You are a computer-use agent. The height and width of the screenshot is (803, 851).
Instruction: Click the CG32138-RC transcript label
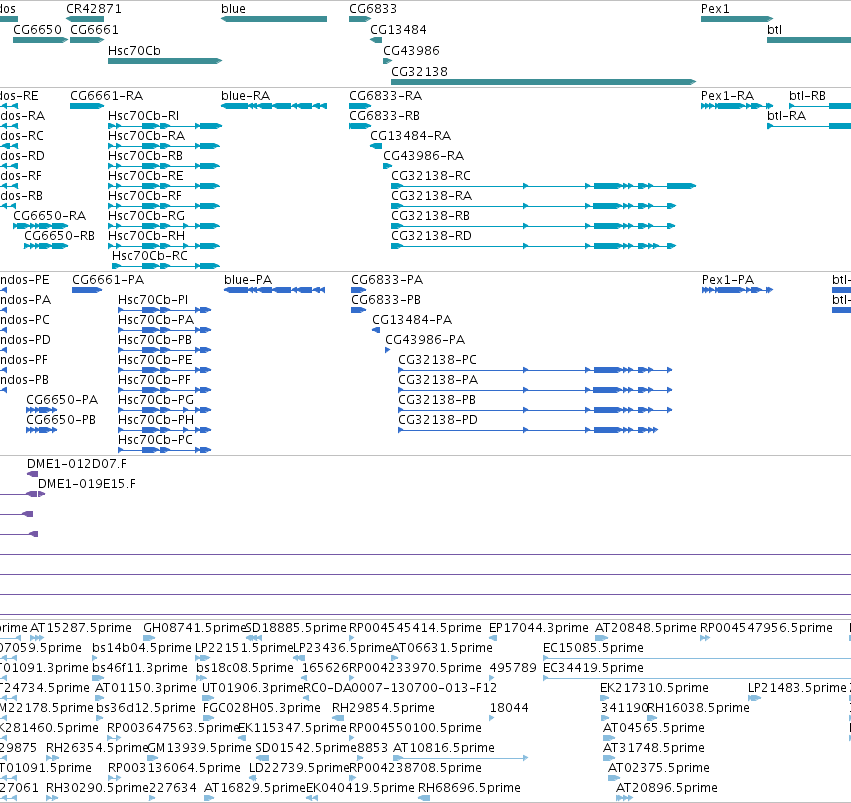pyautogui.click(x=431, y=176)
